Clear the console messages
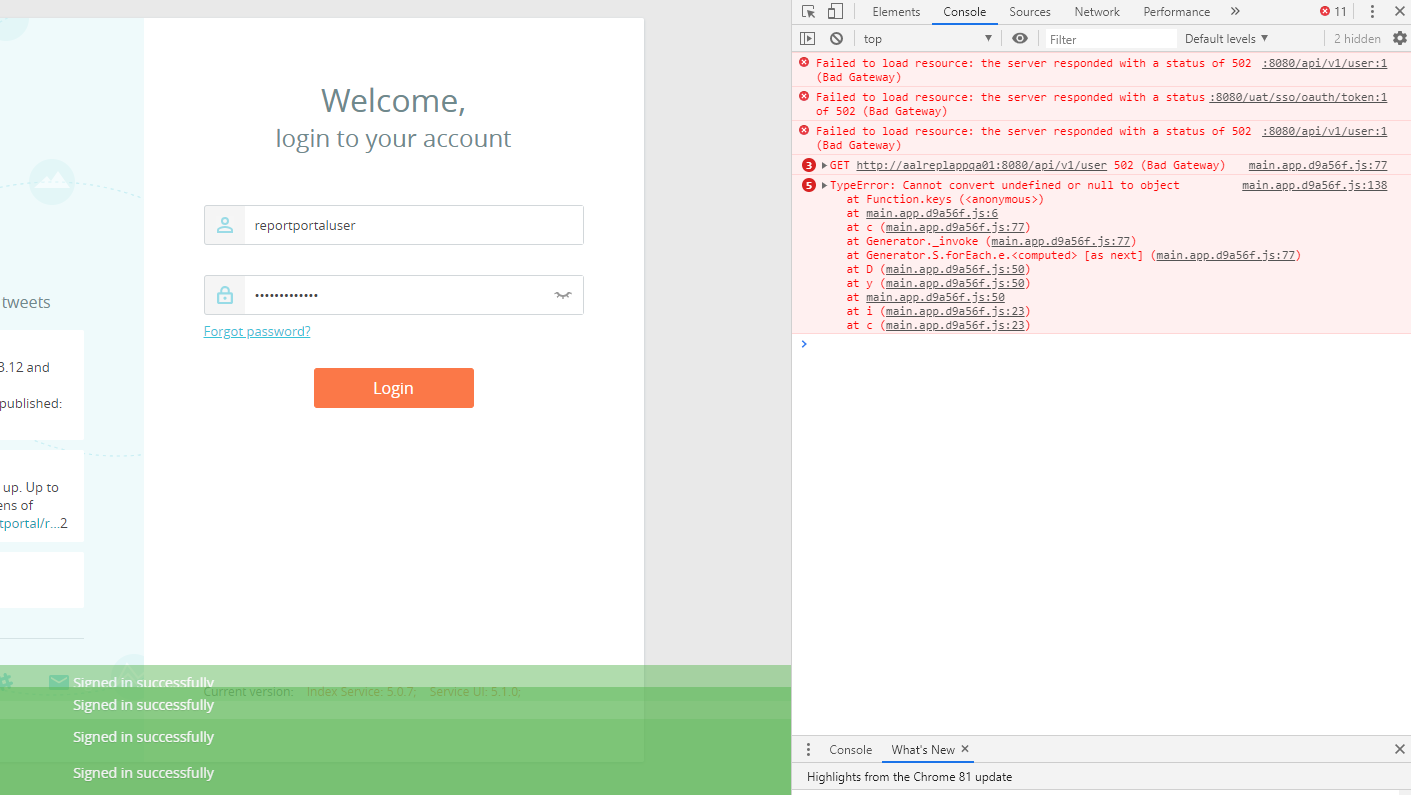The height and width of the screenshot is (795, 1411). click(836, 38)
